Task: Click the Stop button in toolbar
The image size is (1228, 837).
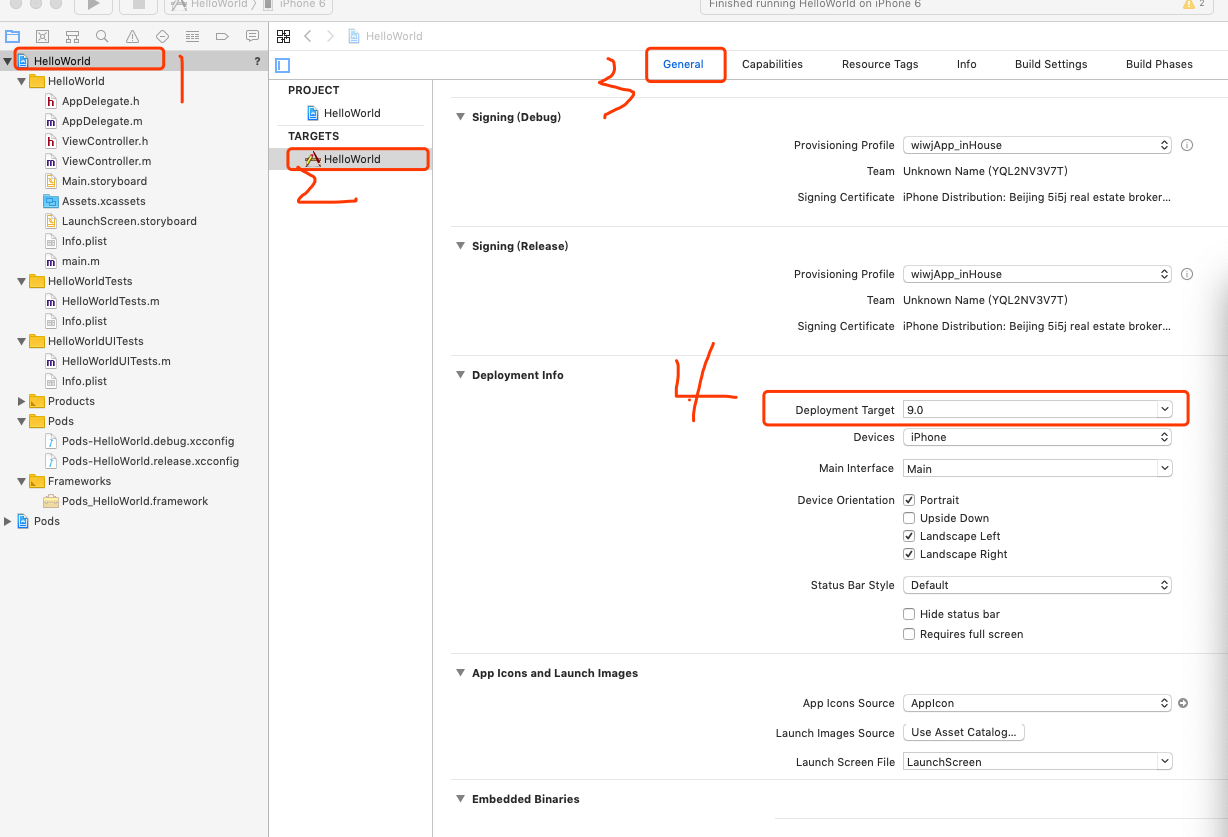Action: (x=138, y=5)
